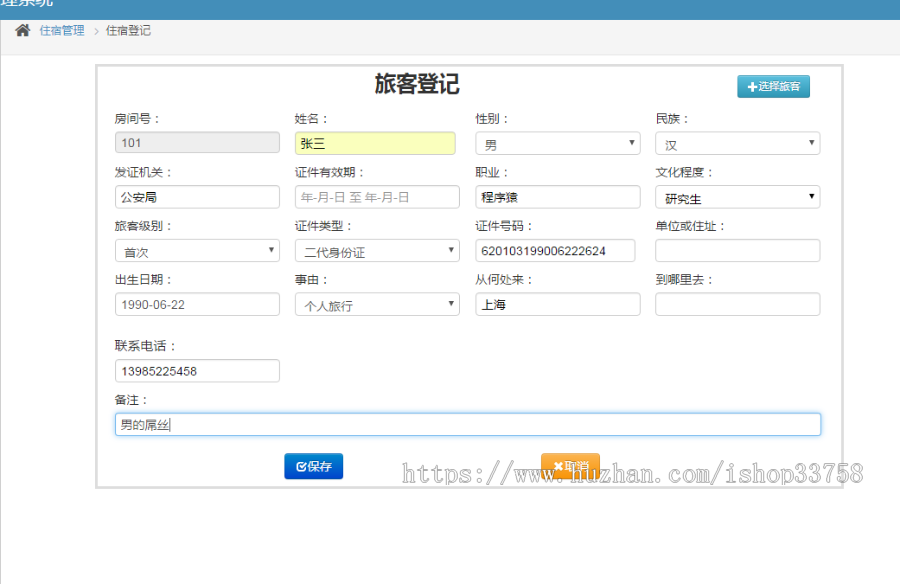Open the 文化程度 dropdown showing 研究生
This screenshot has height=584, width=900.
click(x=738, y=197)
